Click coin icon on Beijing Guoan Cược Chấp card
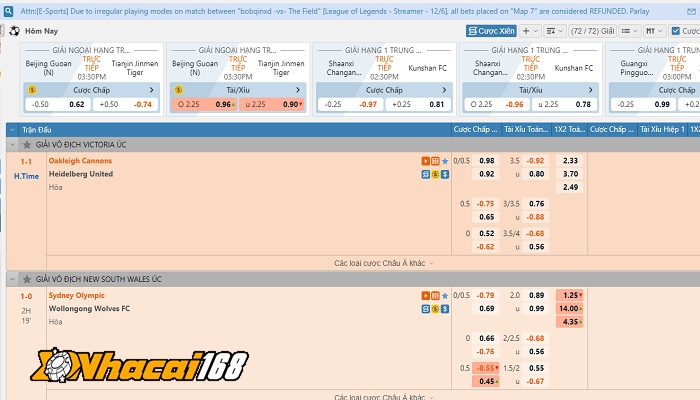Screen dimensions: 700x400 (32, 90)
